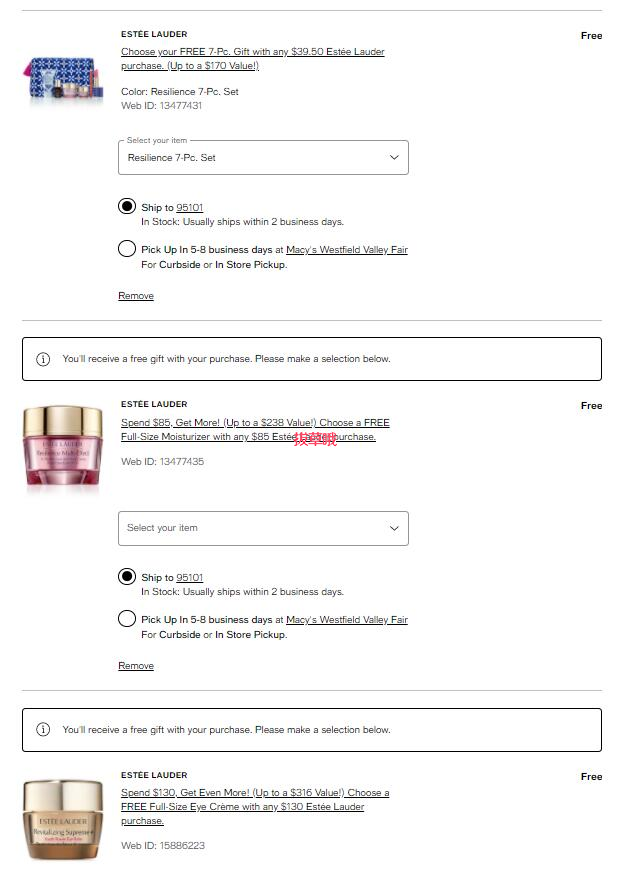Image resolution: width=630 pixels, height=878 pixels.
Task: Select Ship to 95101 for free moisturizer
Action: [127, 576]
